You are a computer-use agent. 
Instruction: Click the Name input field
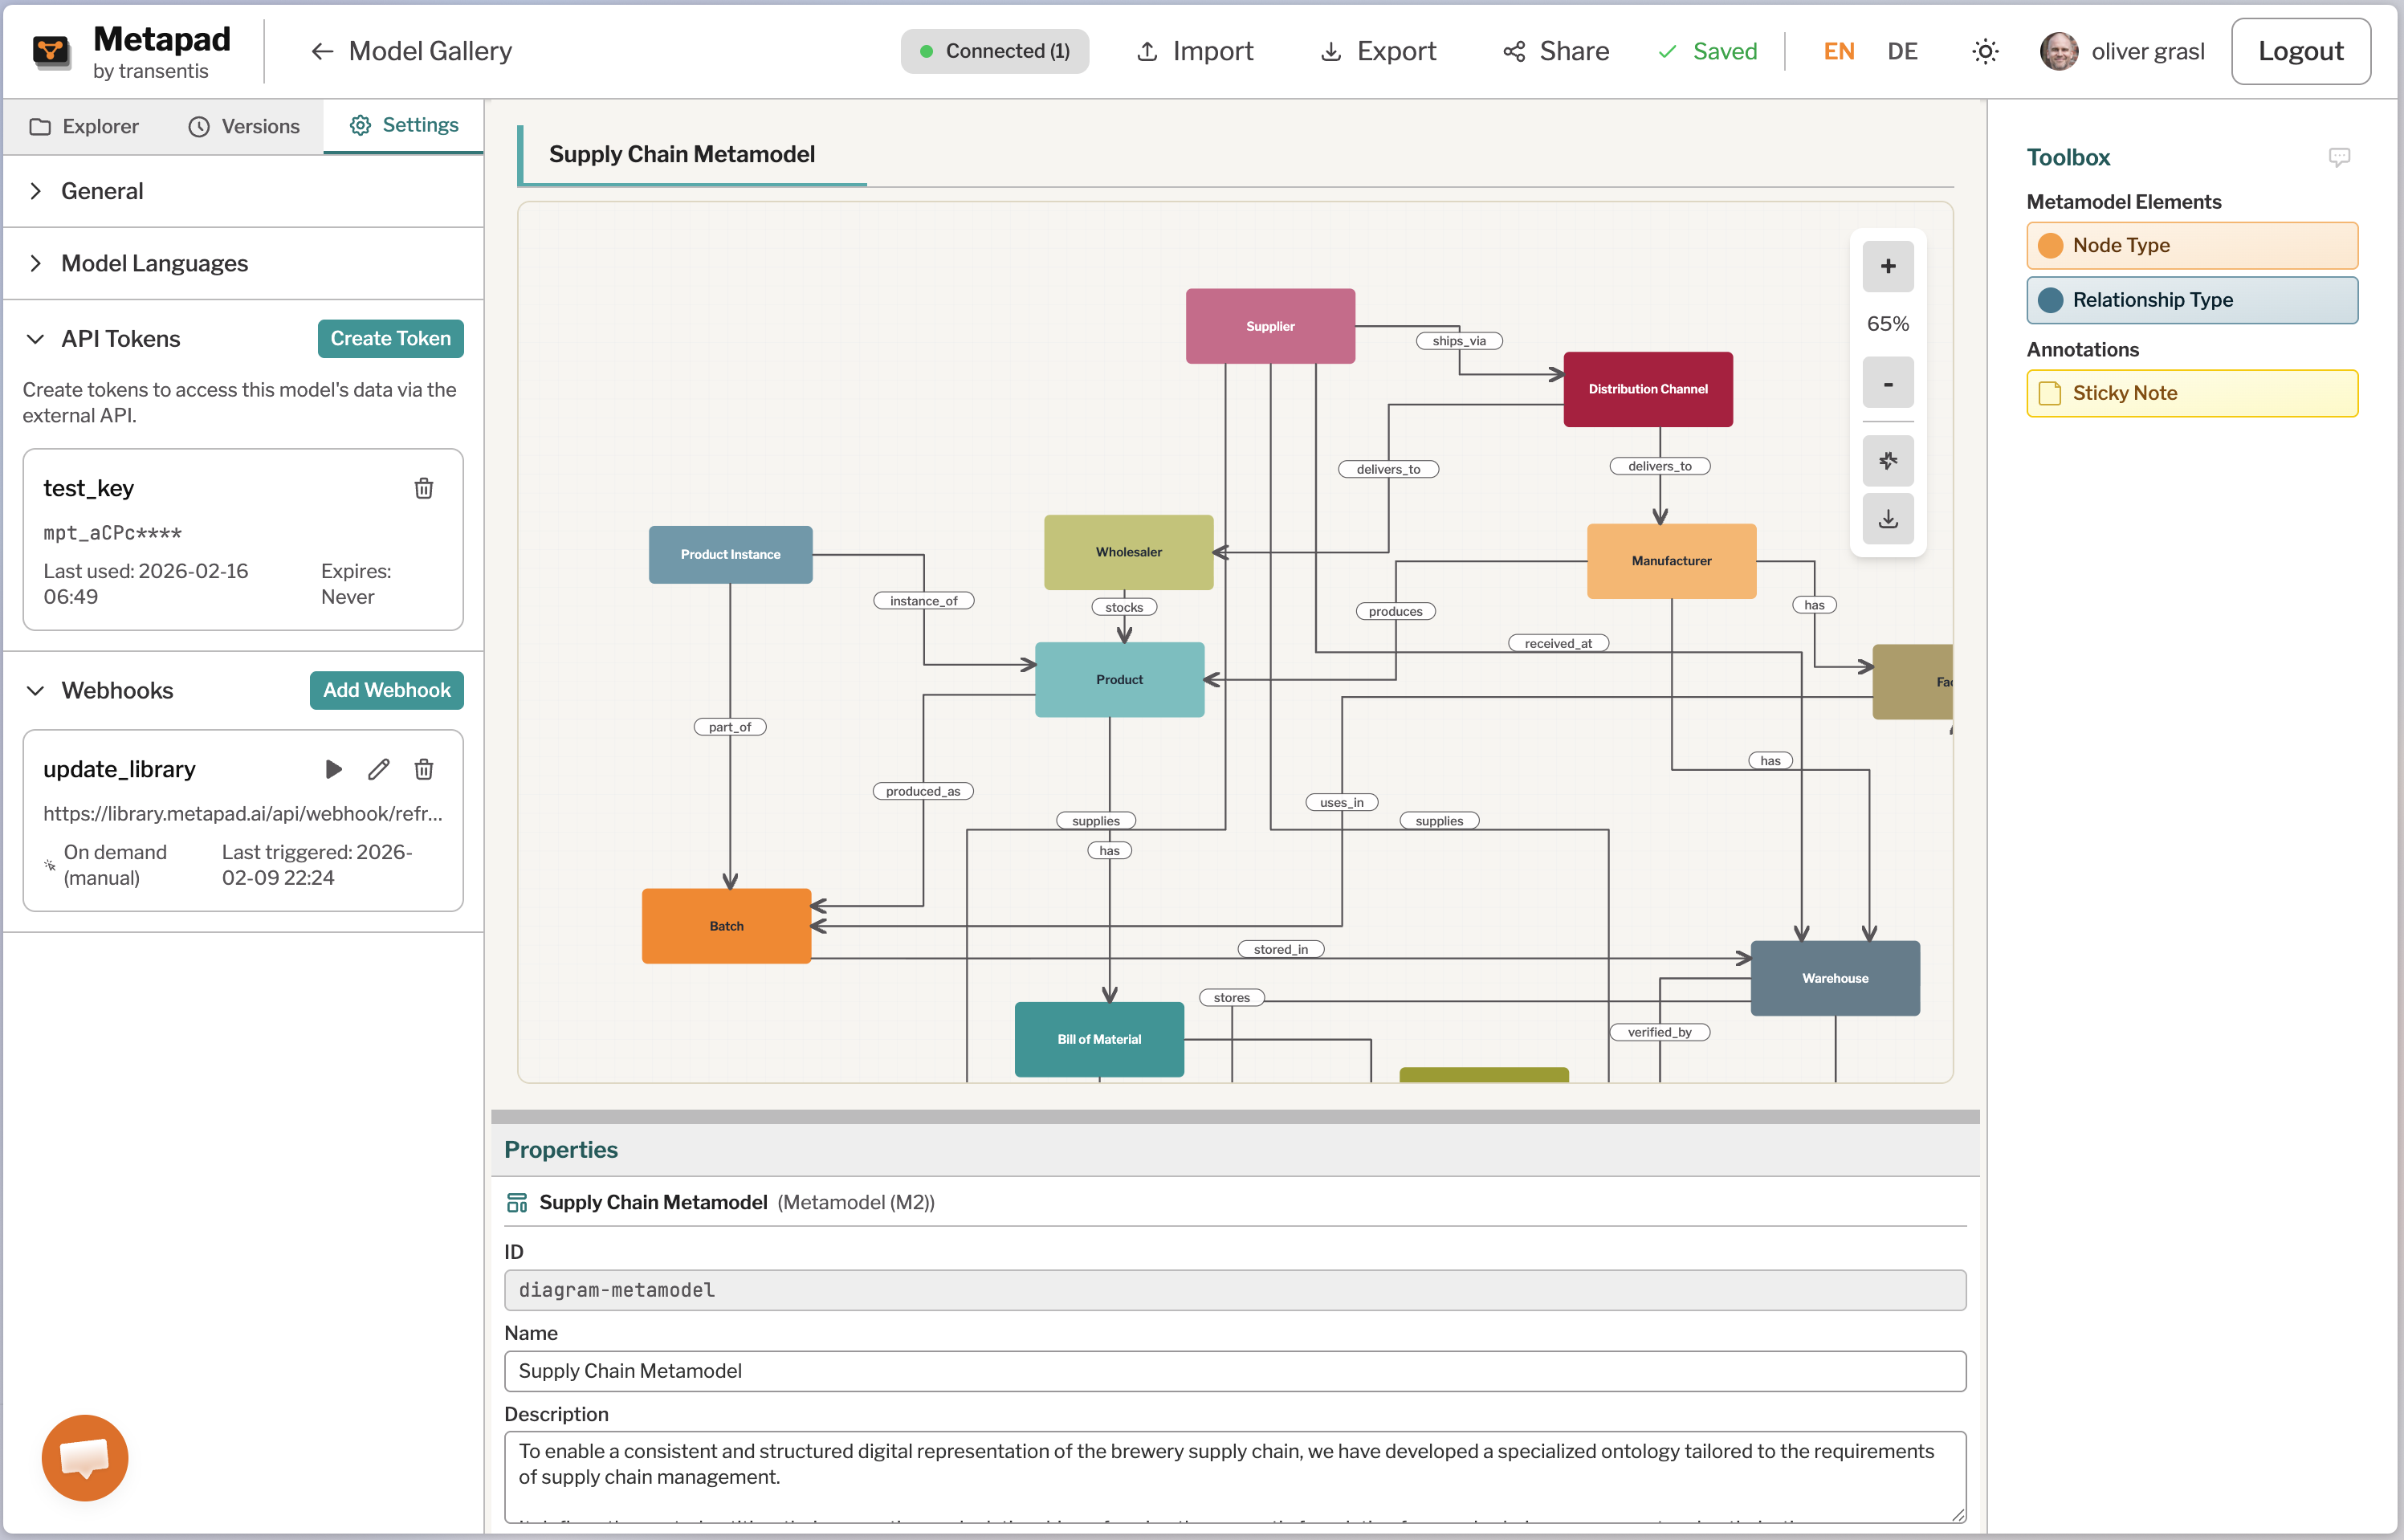point(1234,1371)
